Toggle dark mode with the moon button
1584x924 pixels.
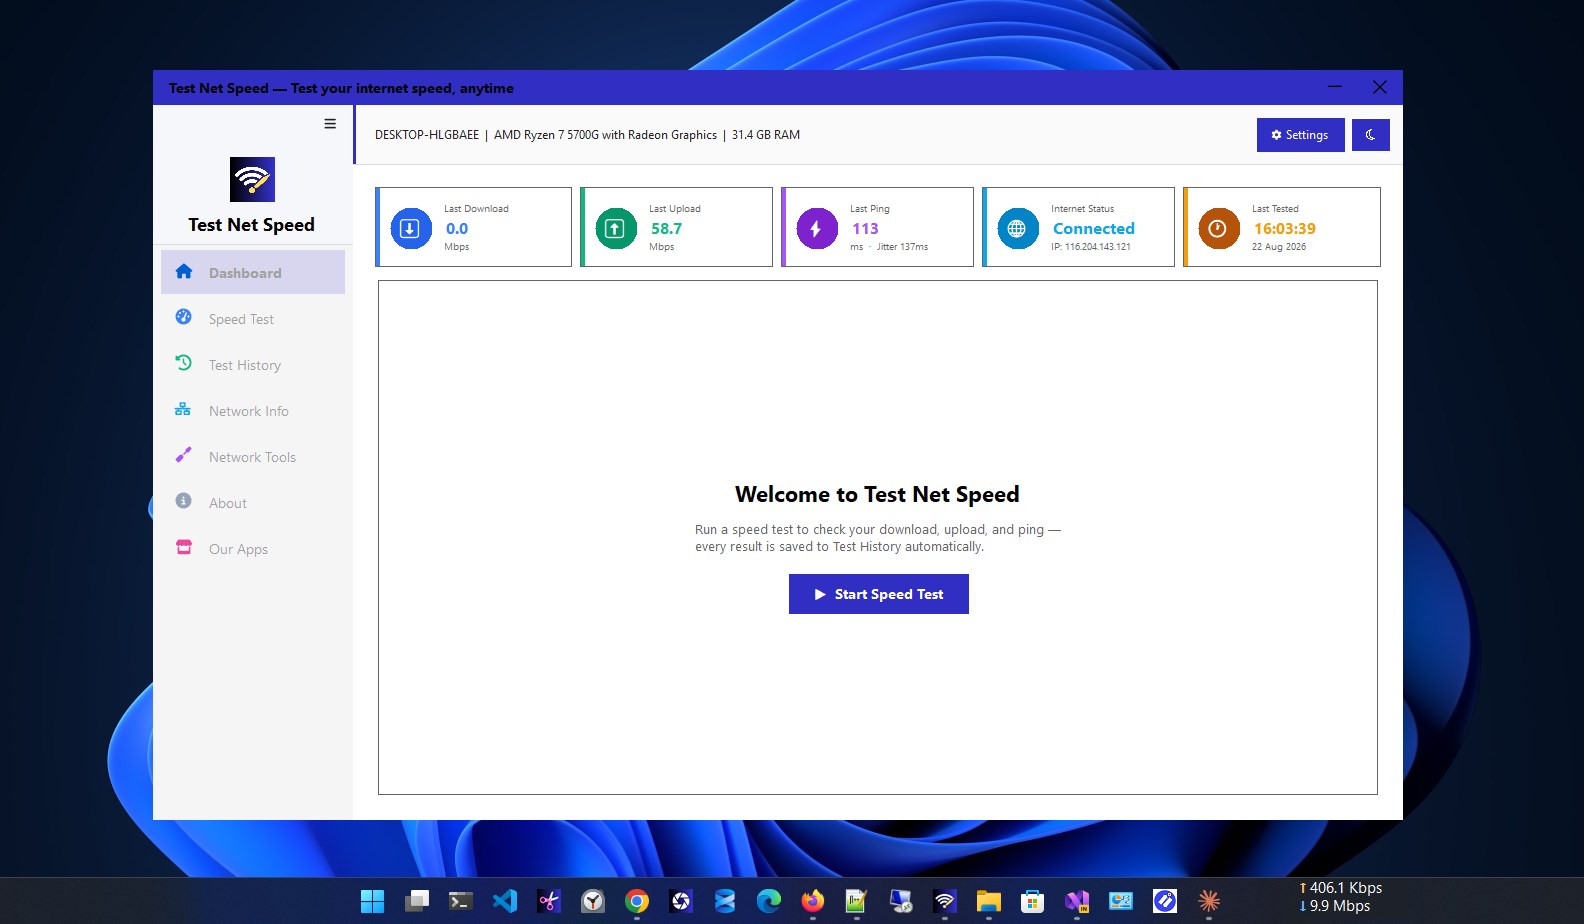click(x=1371, y=135)
